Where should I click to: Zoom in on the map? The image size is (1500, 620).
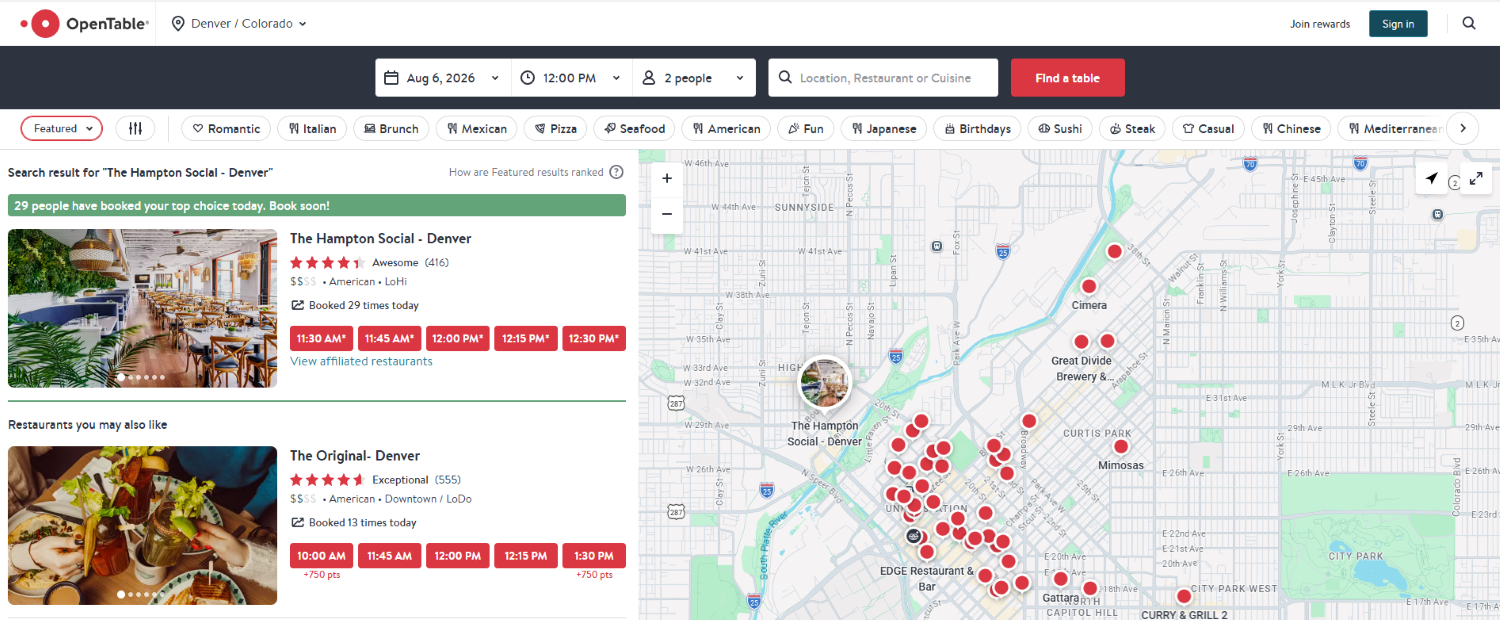coord(667,179)
